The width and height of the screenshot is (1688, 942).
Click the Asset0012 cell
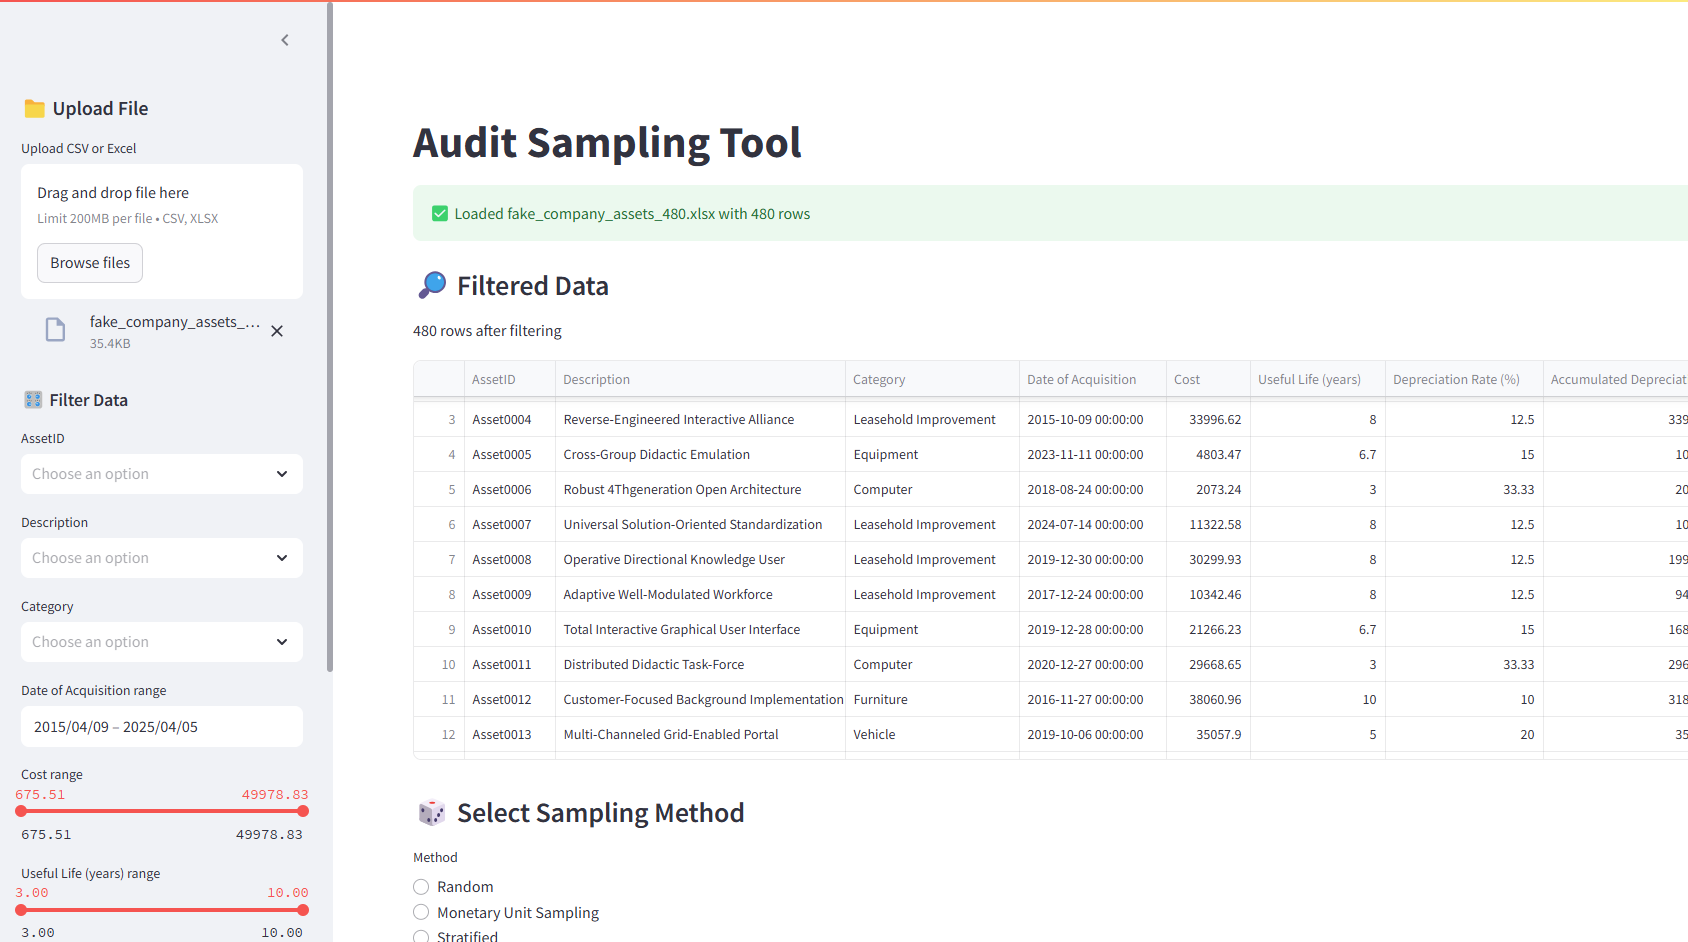point(510,699)
